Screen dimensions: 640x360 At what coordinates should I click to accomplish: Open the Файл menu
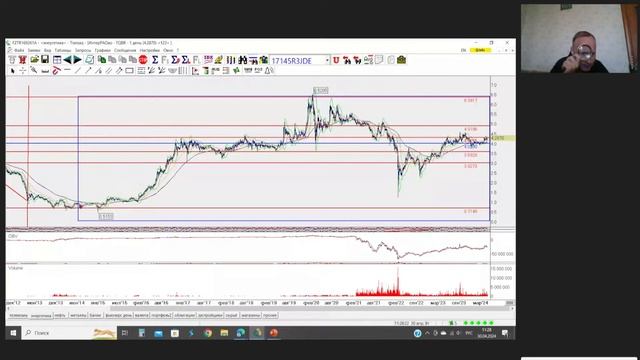point(19,50)
